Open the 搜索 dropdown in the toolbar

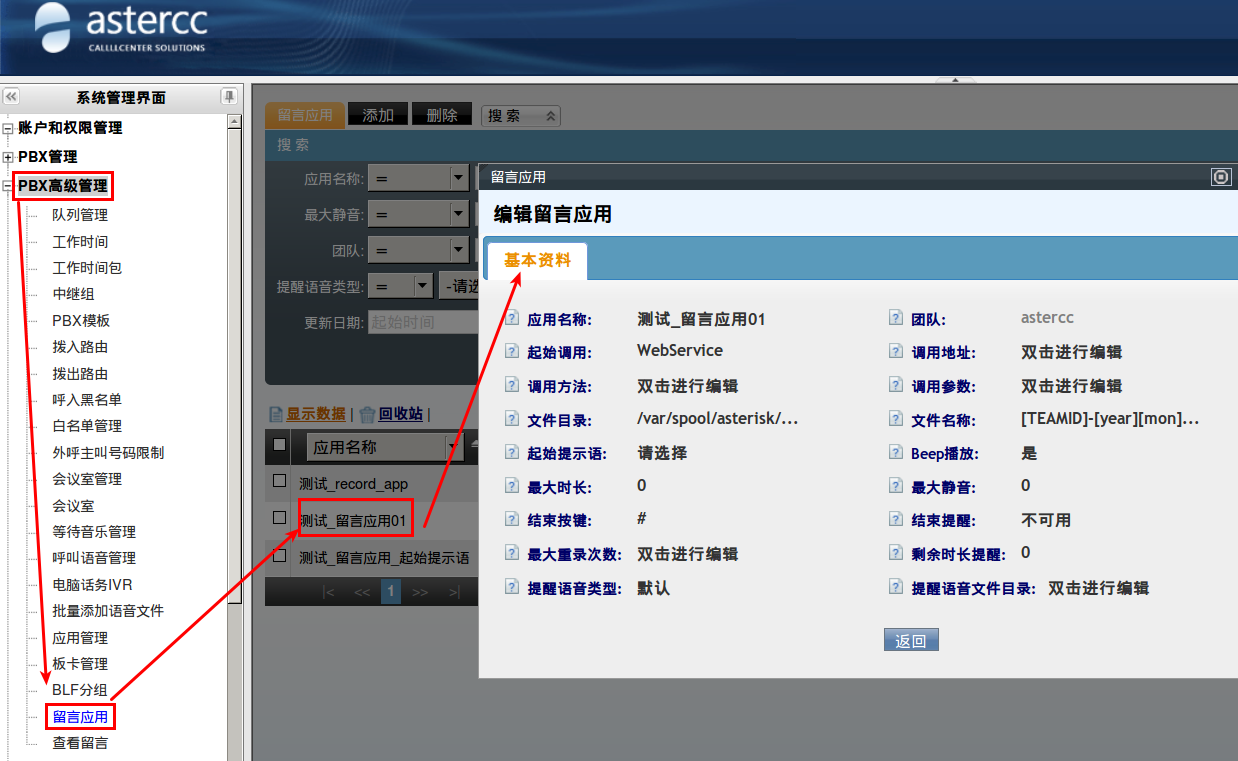520,116
